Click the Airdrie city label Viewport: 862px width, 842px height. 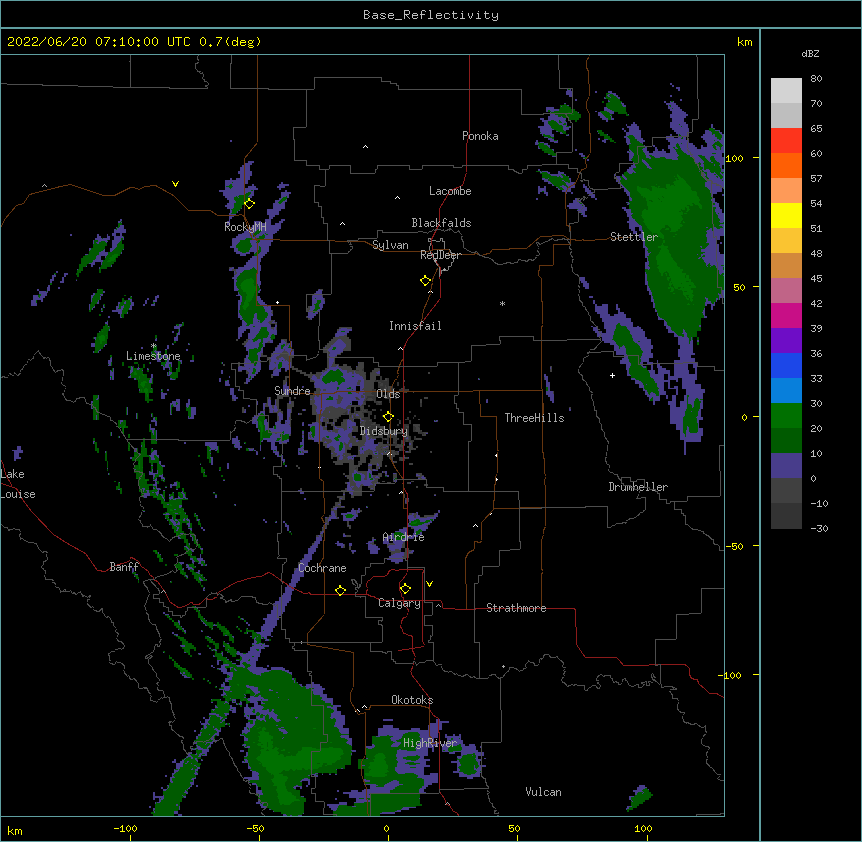(x=404, y=537)
